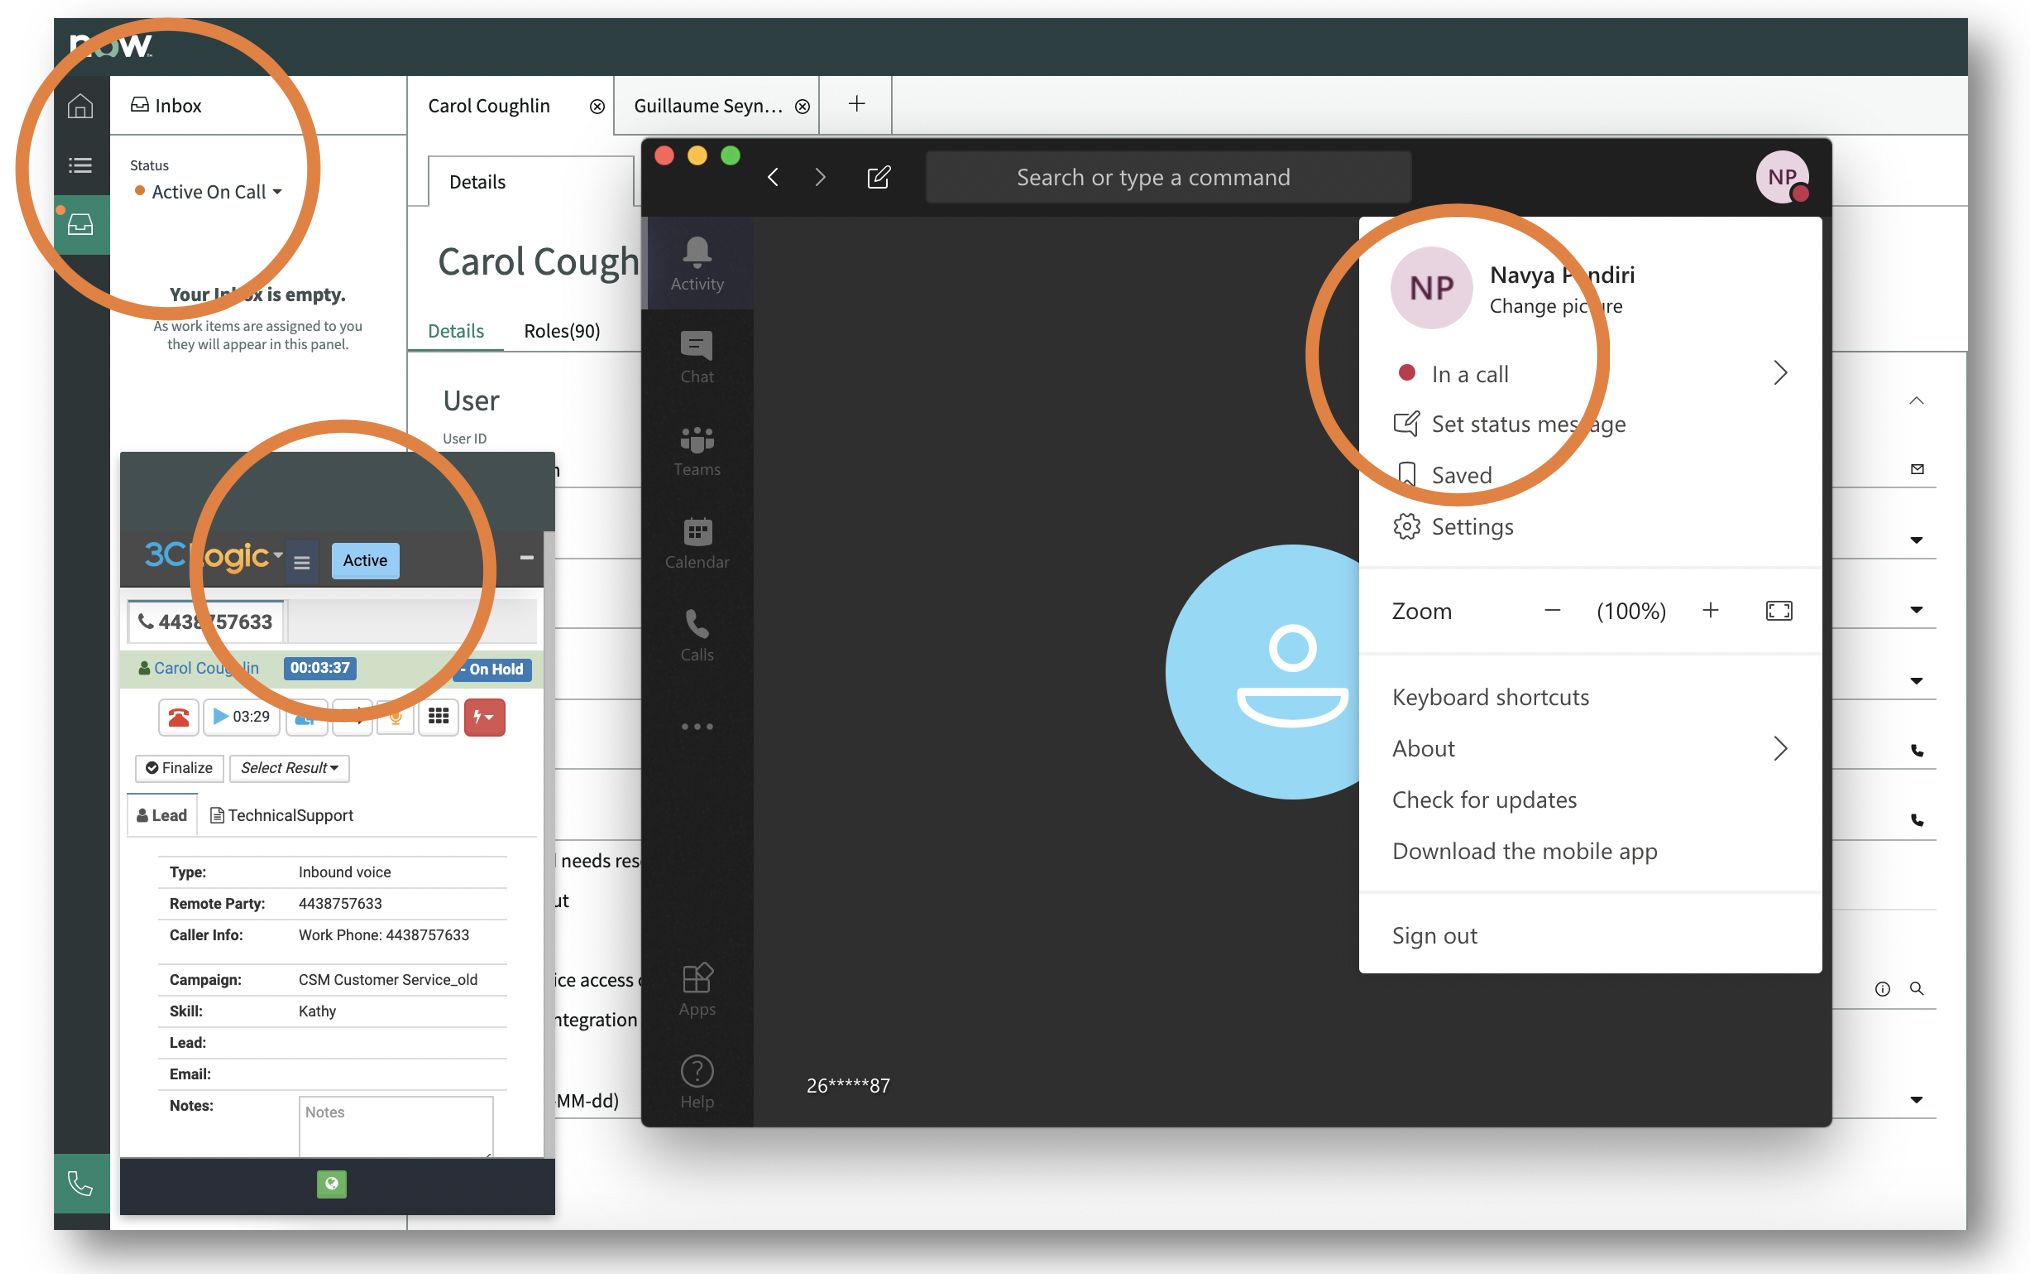
Task: Enter full screen from the Zoom row
Action: [1779, 611]
